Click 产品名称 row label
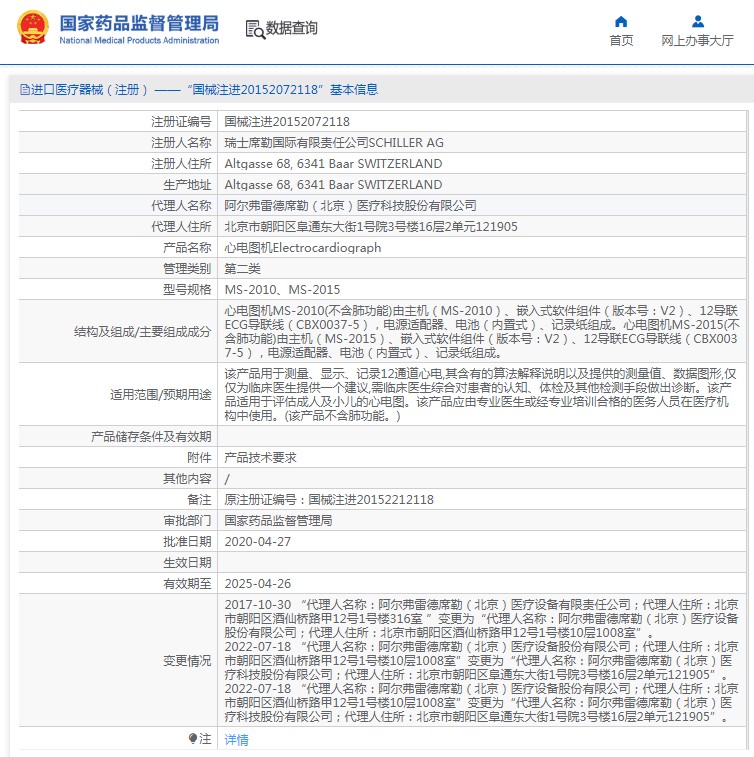 pos(187,248)
